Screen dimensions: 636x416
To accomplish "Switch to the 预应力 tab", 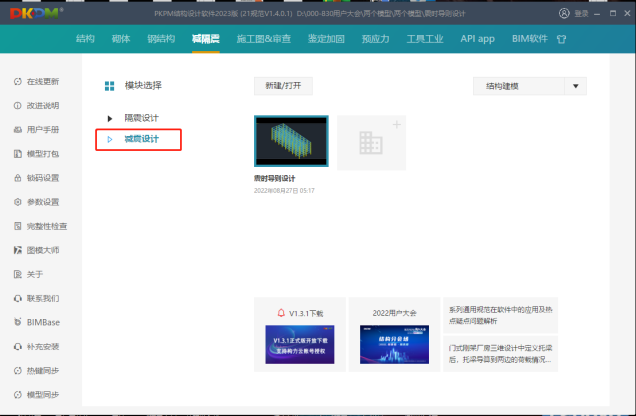I will [376, 39].
